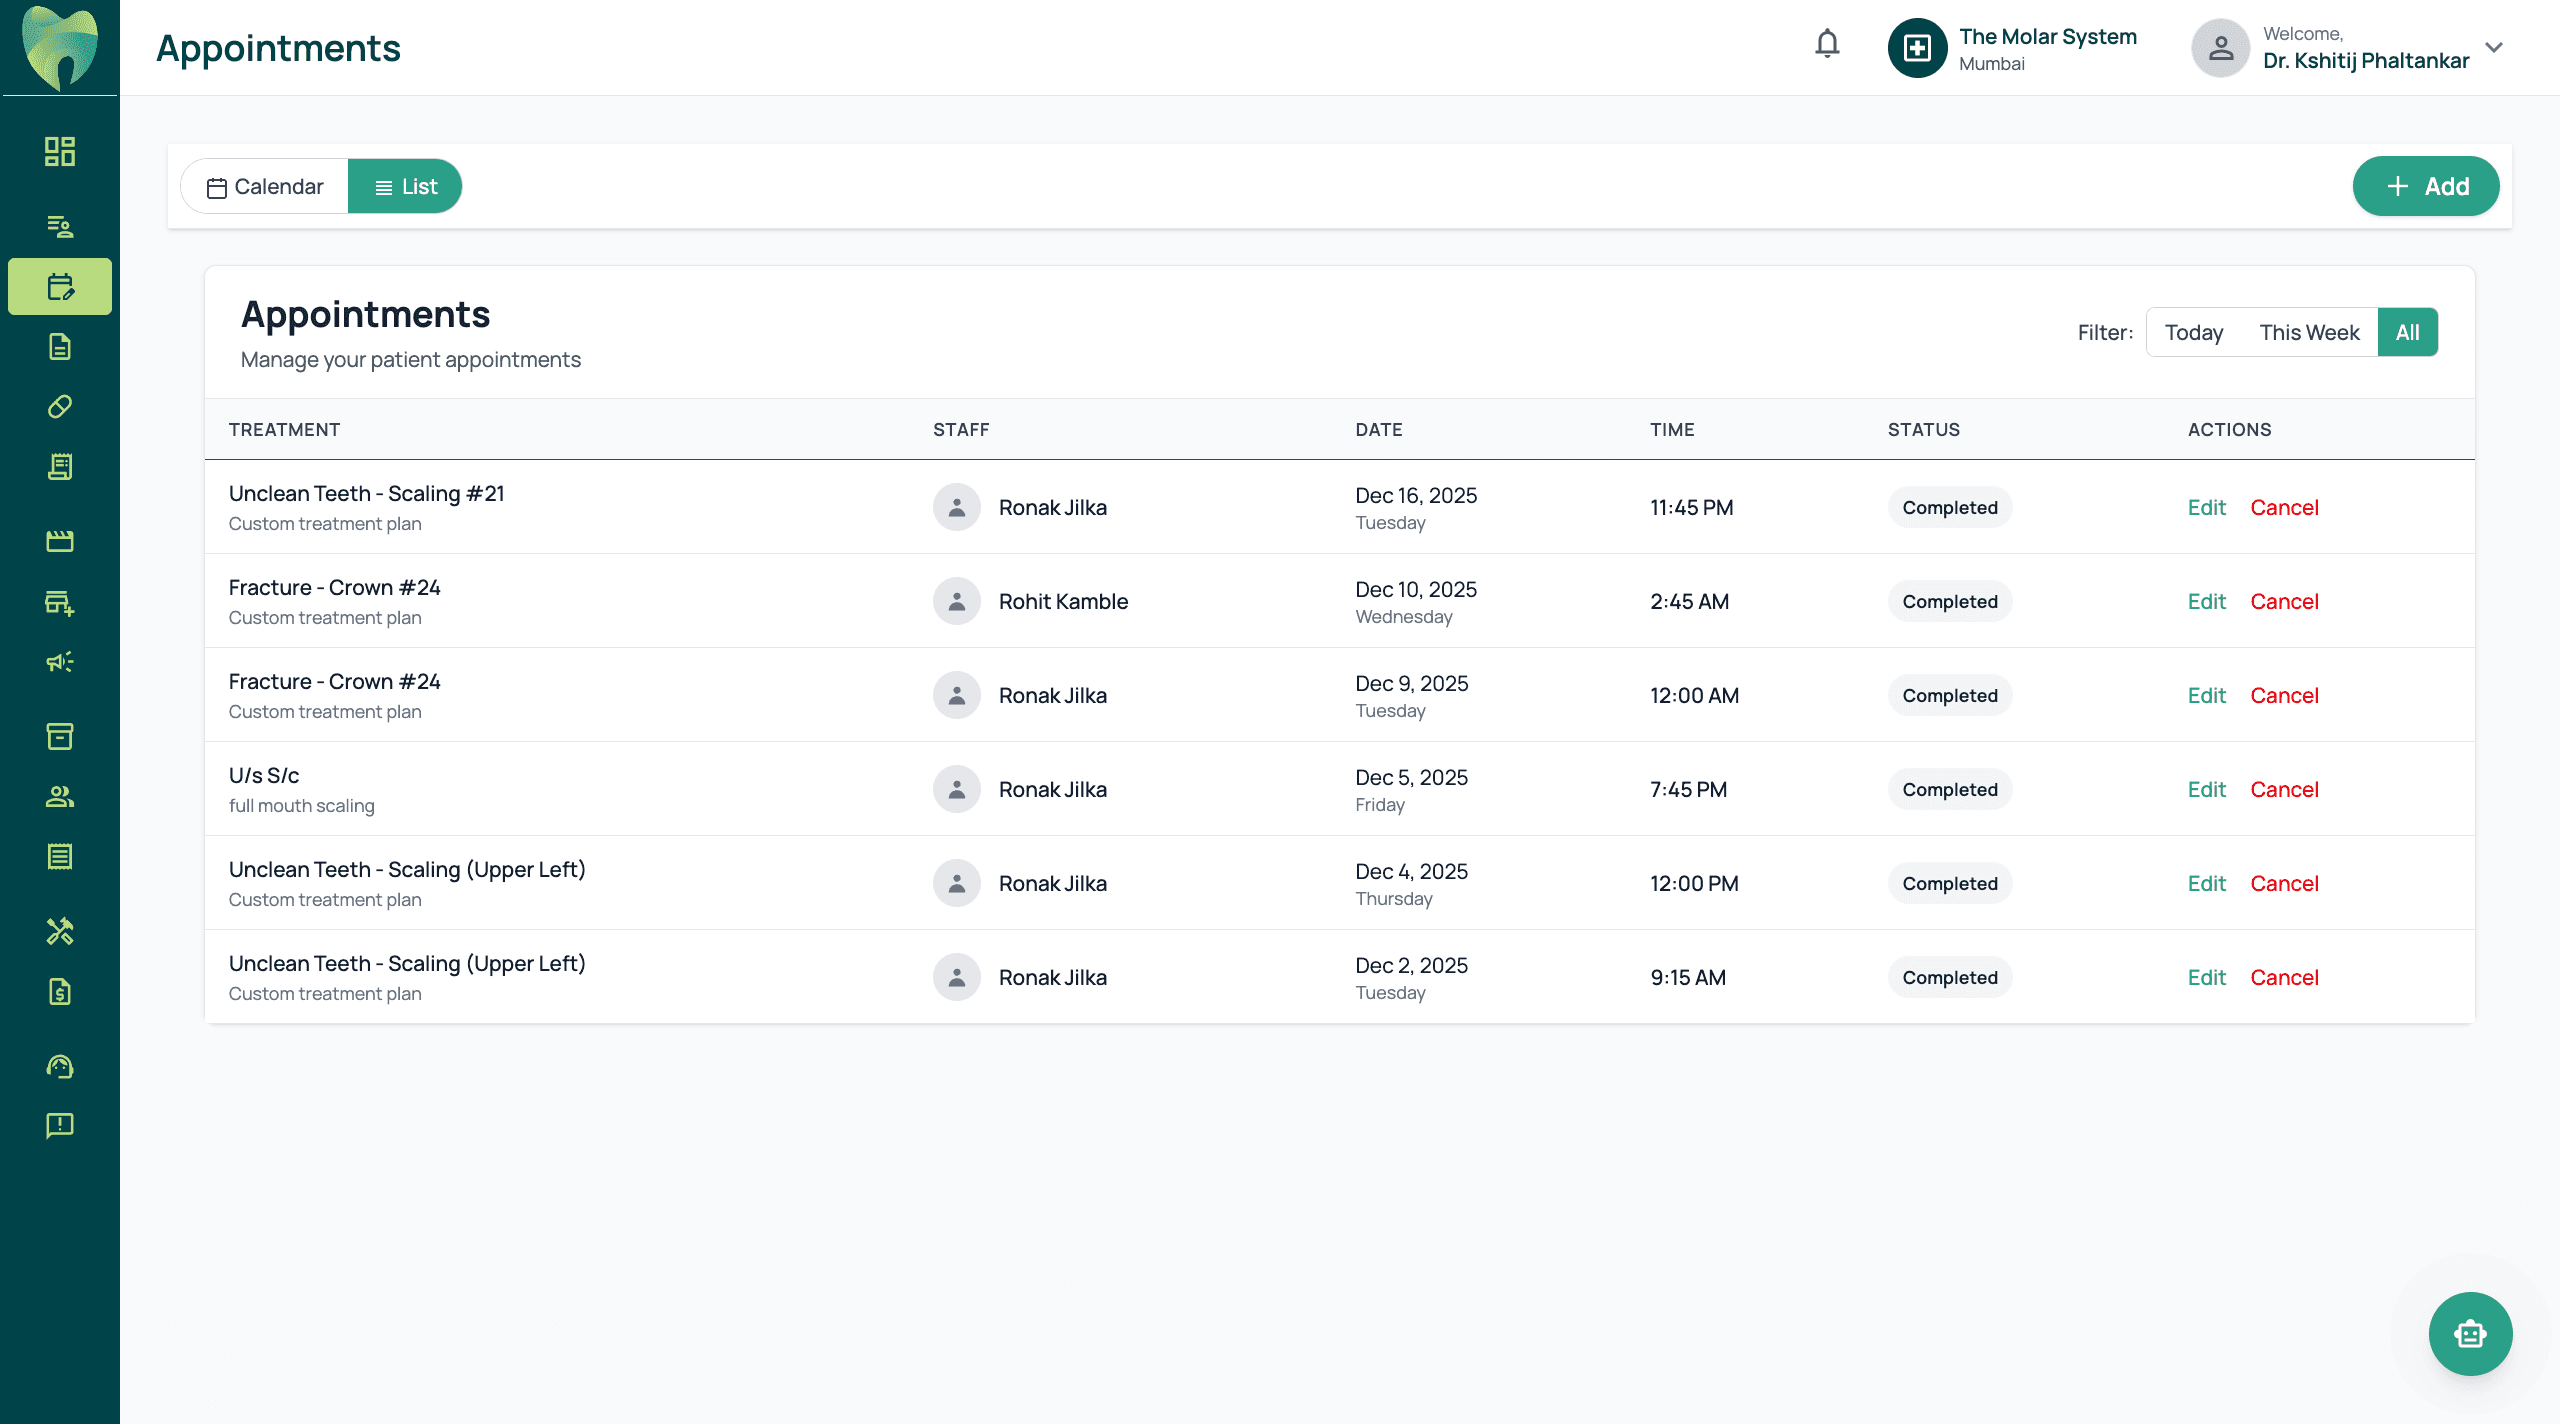Select the List view toggle
The image size is (2560, 1424).
coord(405,187)
